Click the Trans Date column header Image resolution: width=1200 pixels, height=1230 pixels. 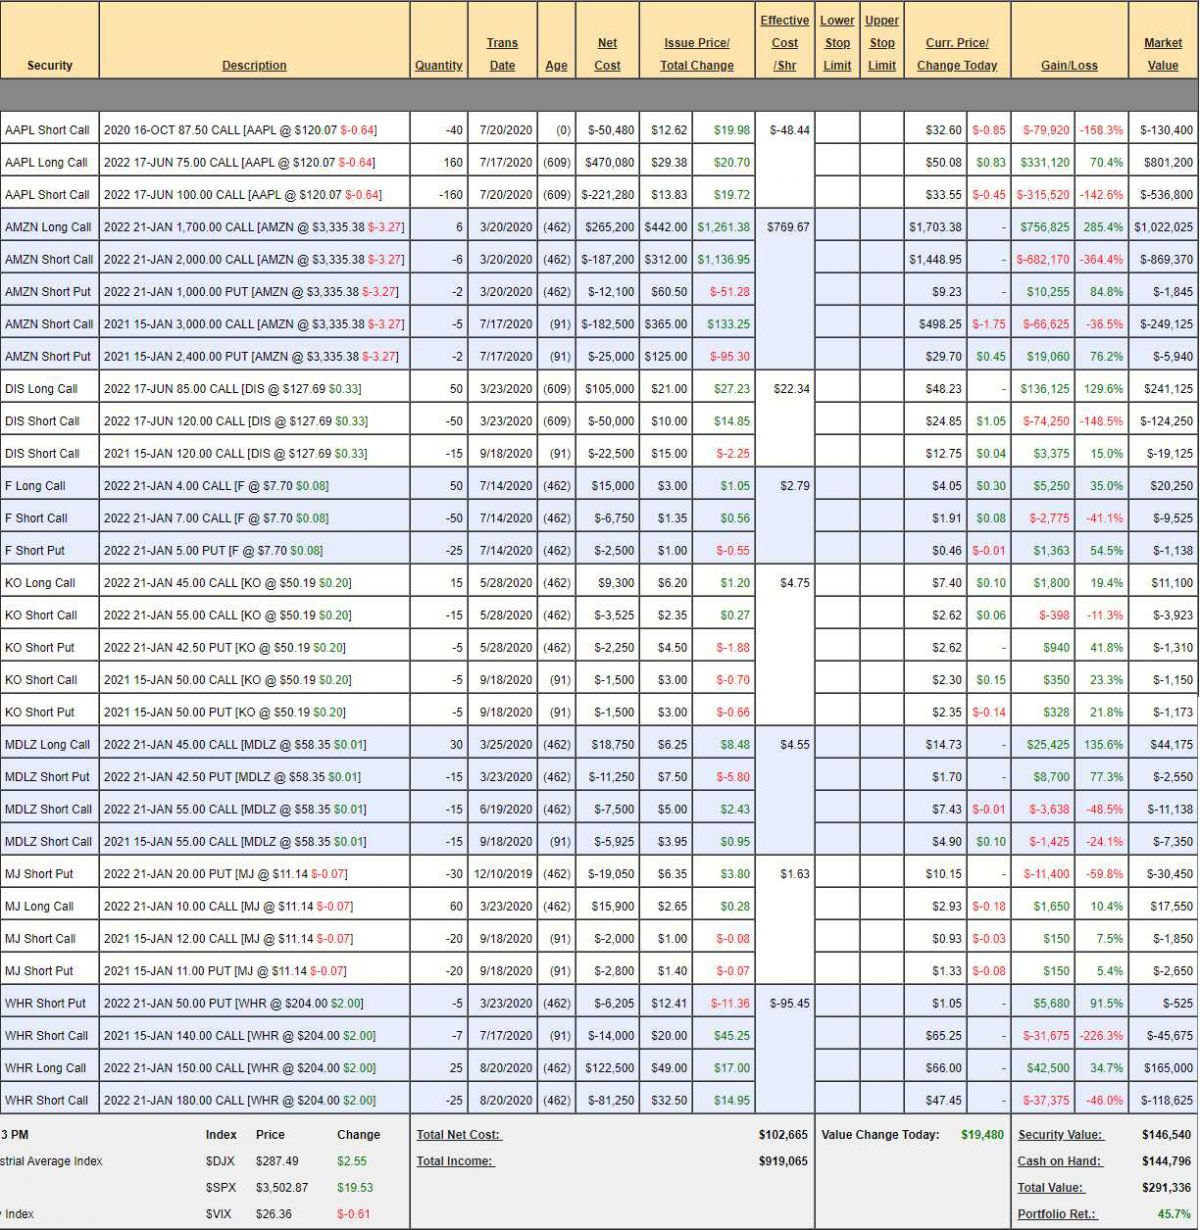(502, 54)
